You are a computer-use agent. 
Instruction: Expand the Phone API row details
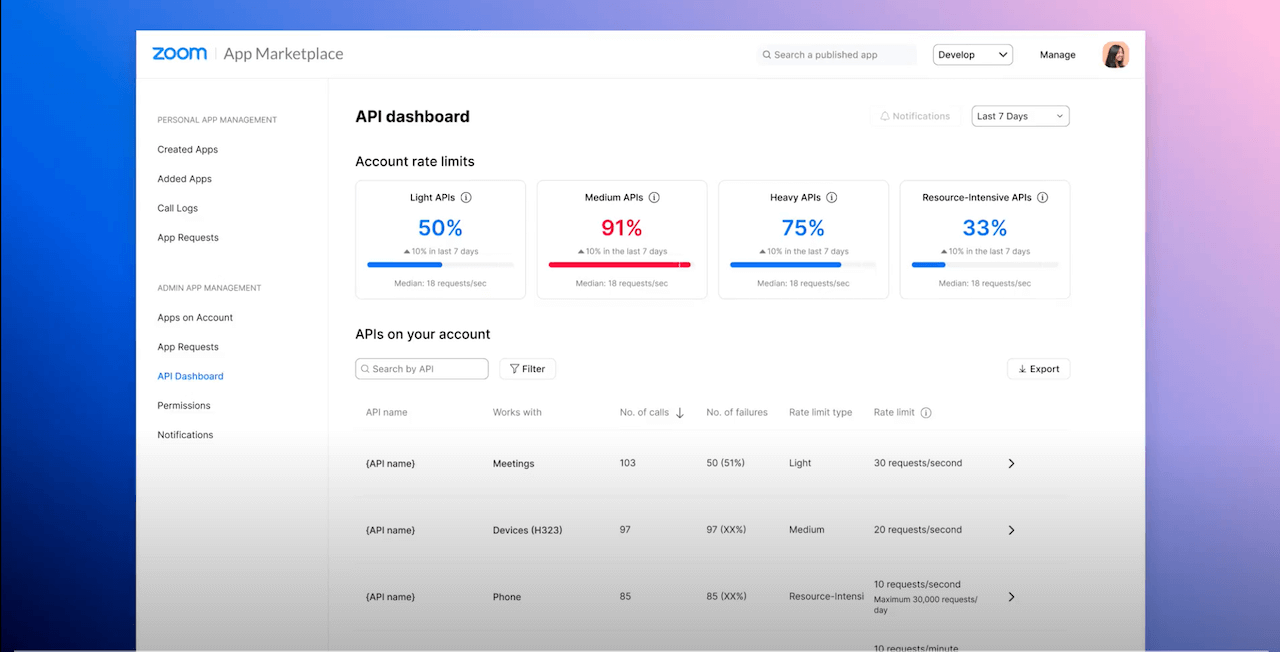[1011, 596]
